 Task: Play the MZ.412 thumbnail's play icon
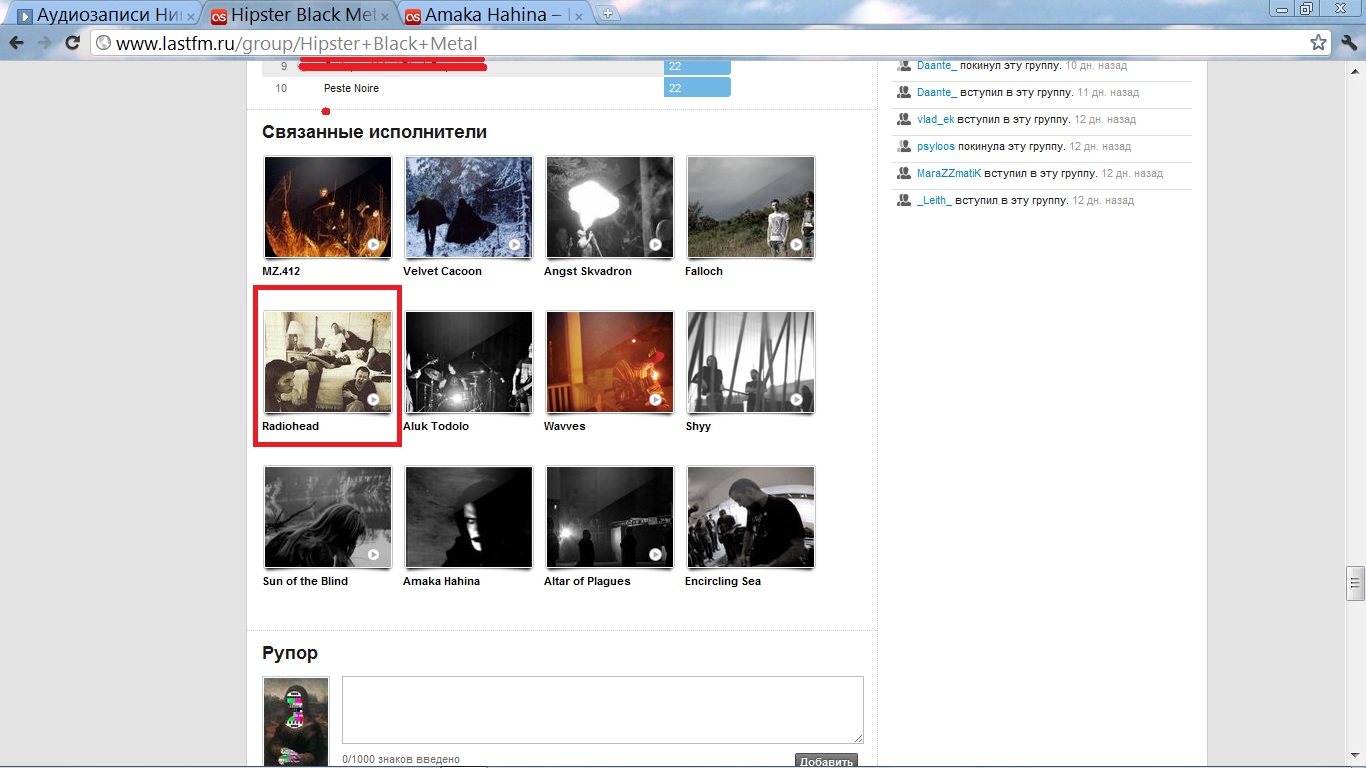click(374, 244)
